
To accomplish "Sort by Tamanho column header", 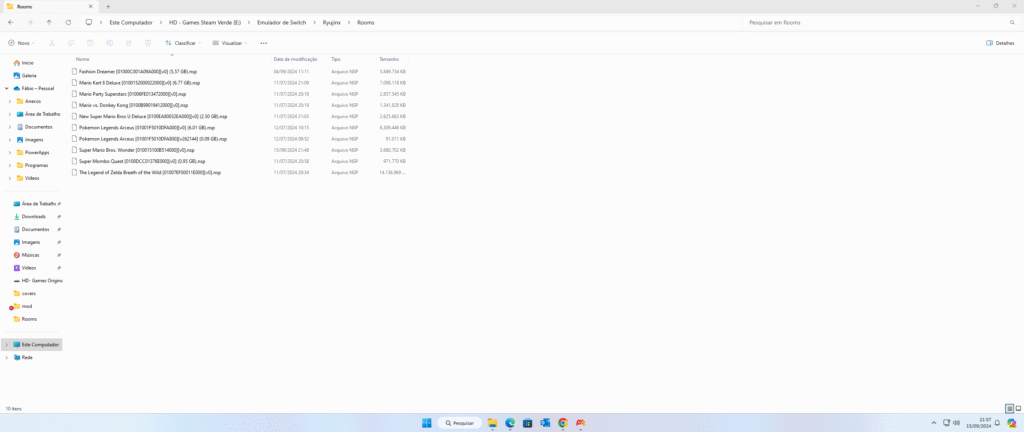I will pos(389,59).
